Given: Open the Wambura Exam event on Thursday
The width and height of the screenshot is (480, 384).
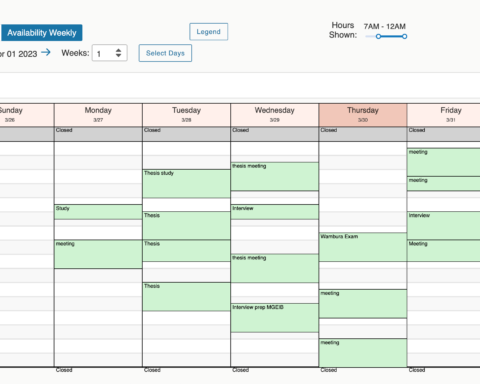Looking at the screenshot, I should pos(363,247).
